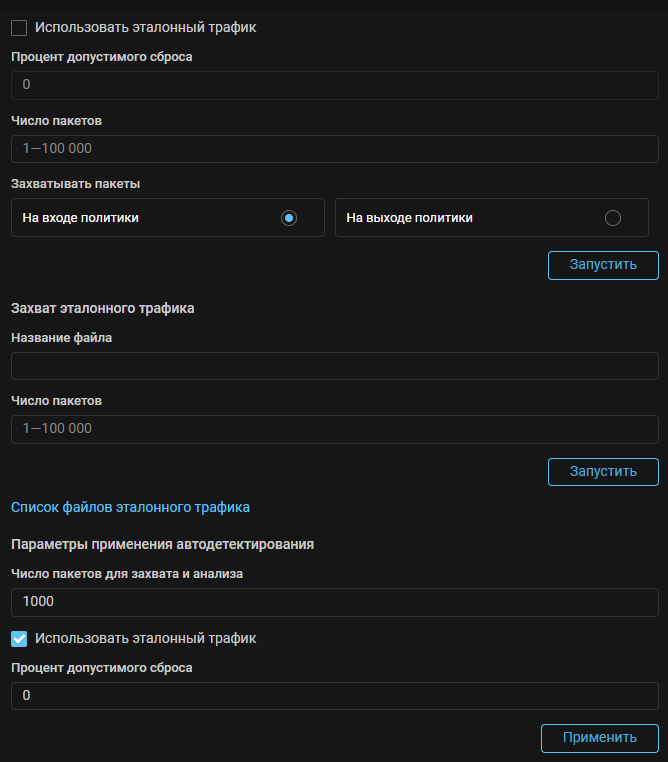Choose the 'На выходе политики' radio option
668x762 pixels.
point(613,218)
